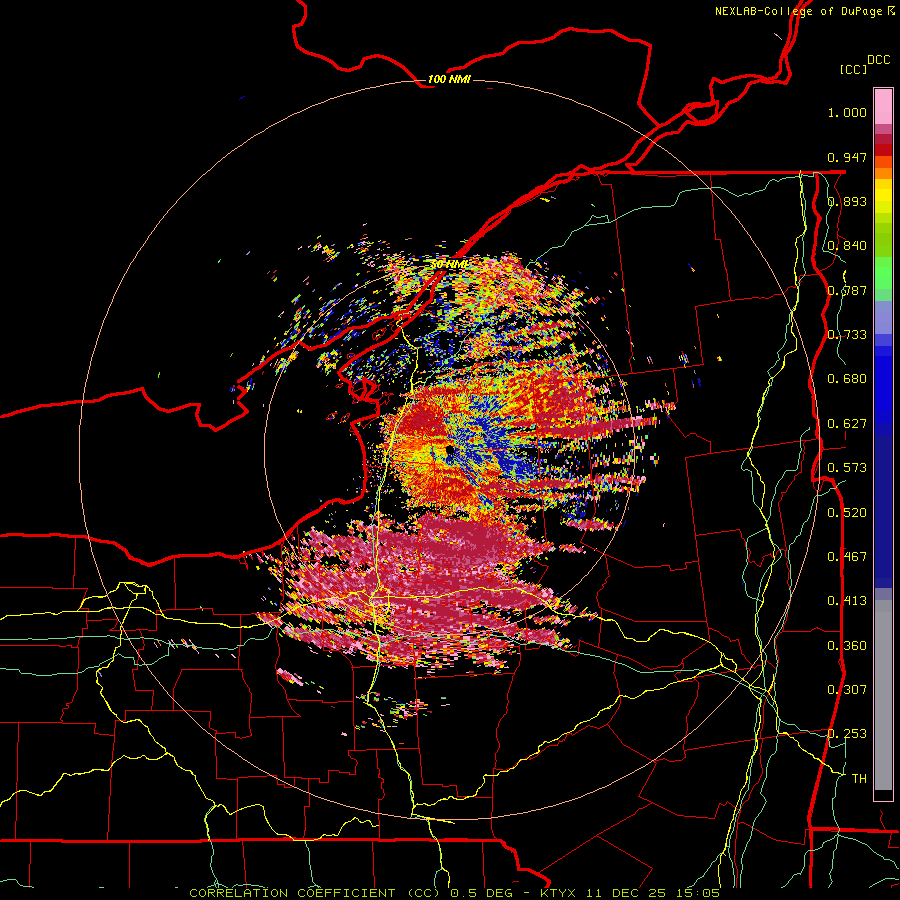900x900 pixels.
Task: Click the 0.893 scale value
Action: tap(847, 201)
